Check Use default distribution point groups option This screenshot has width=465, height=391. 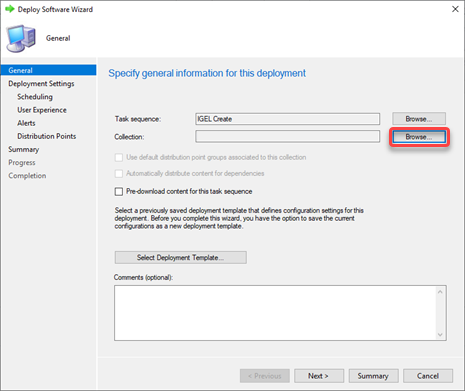(119, 157)
